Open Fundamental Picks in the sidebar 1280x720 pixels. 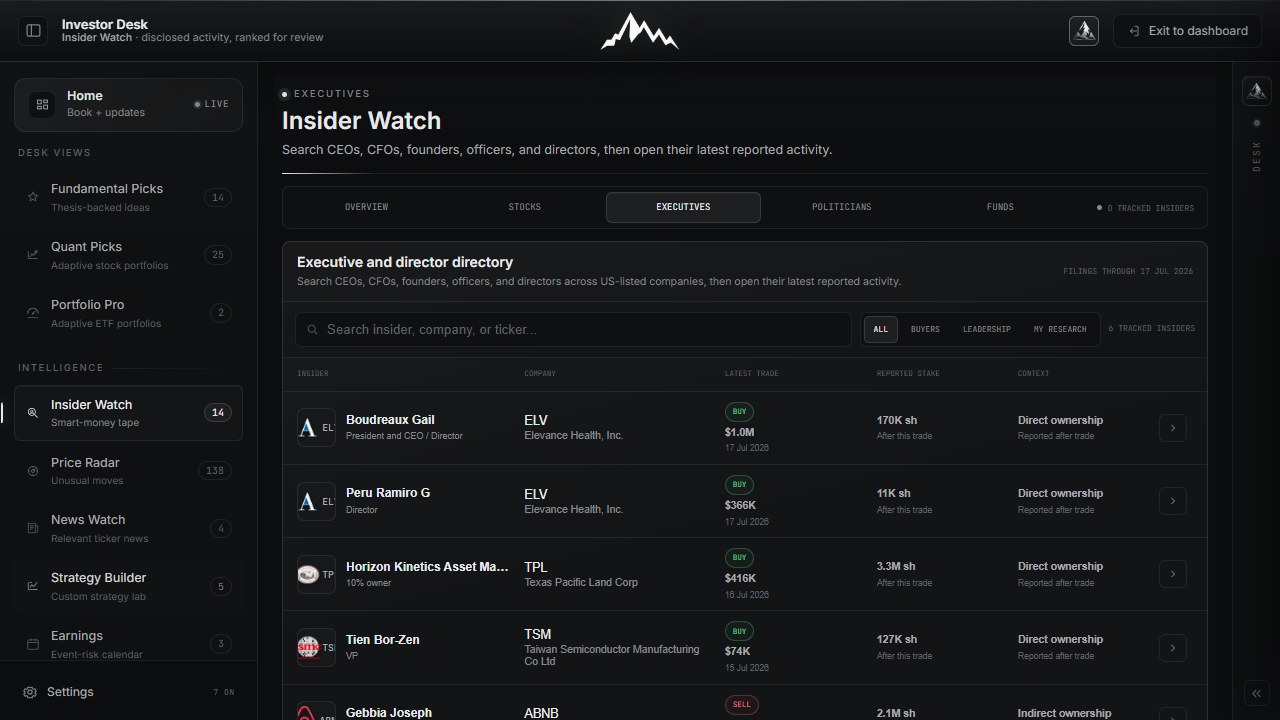[128, 198]
